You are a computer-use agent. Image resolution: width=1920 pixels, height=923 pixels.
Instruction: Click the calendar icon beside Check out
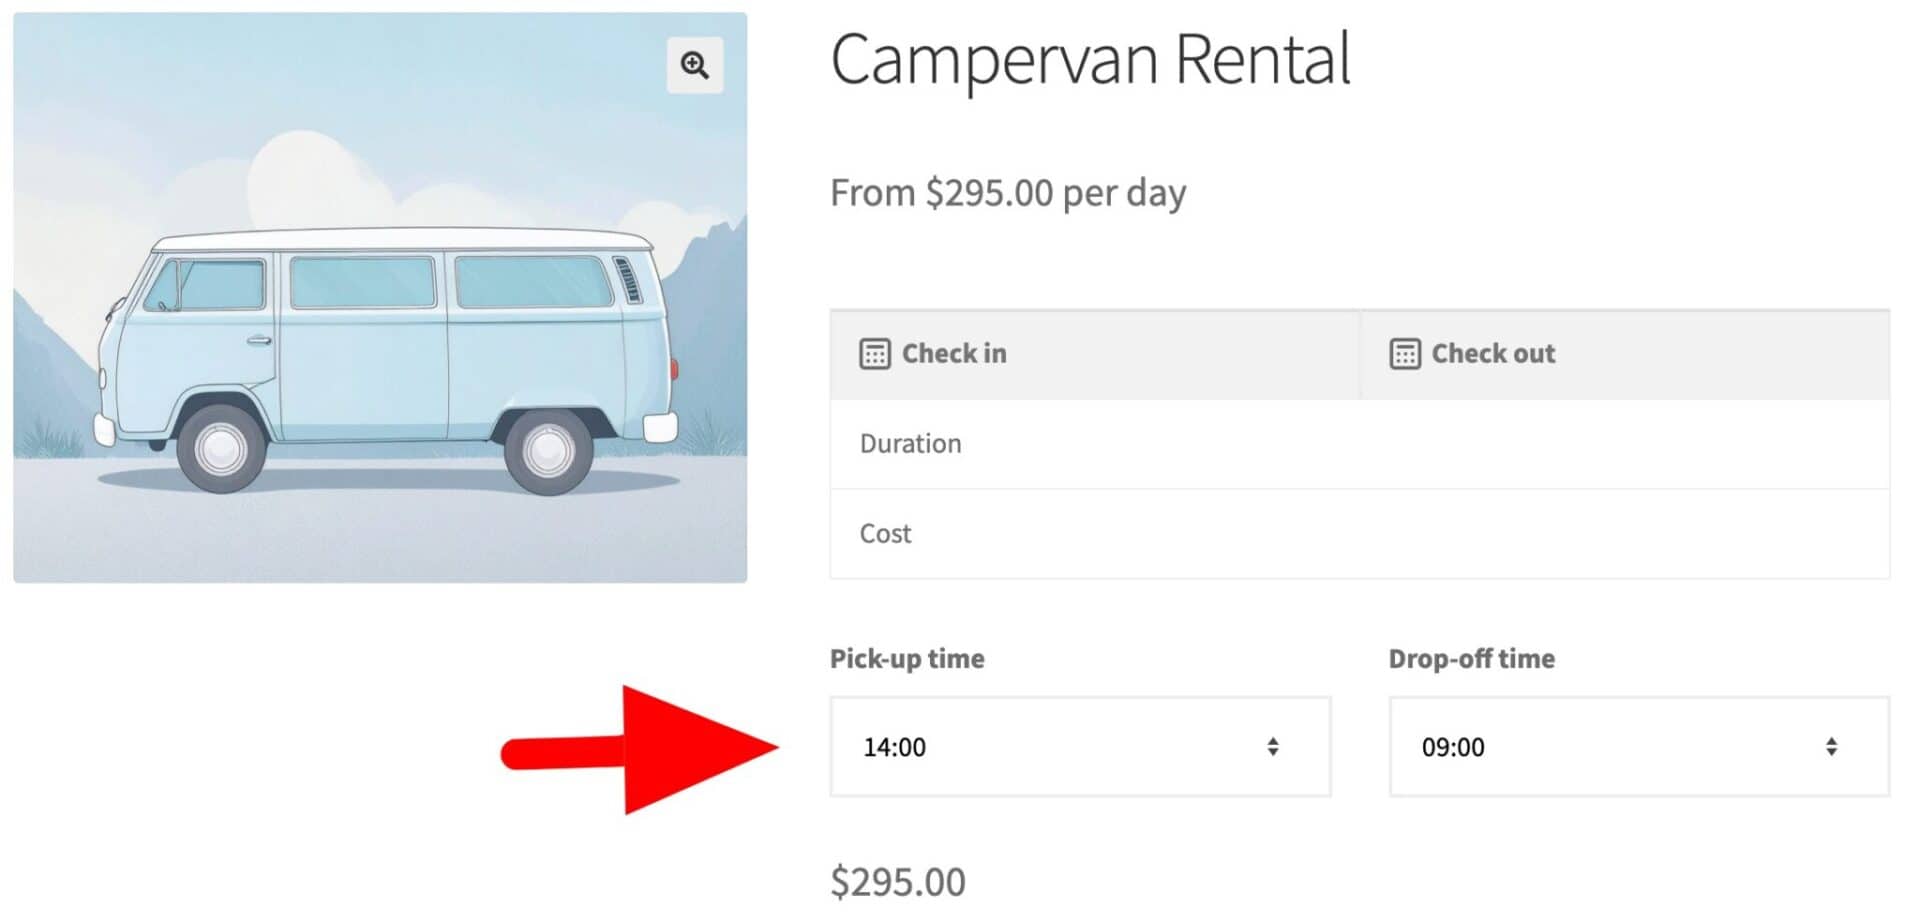[1404, 354]
